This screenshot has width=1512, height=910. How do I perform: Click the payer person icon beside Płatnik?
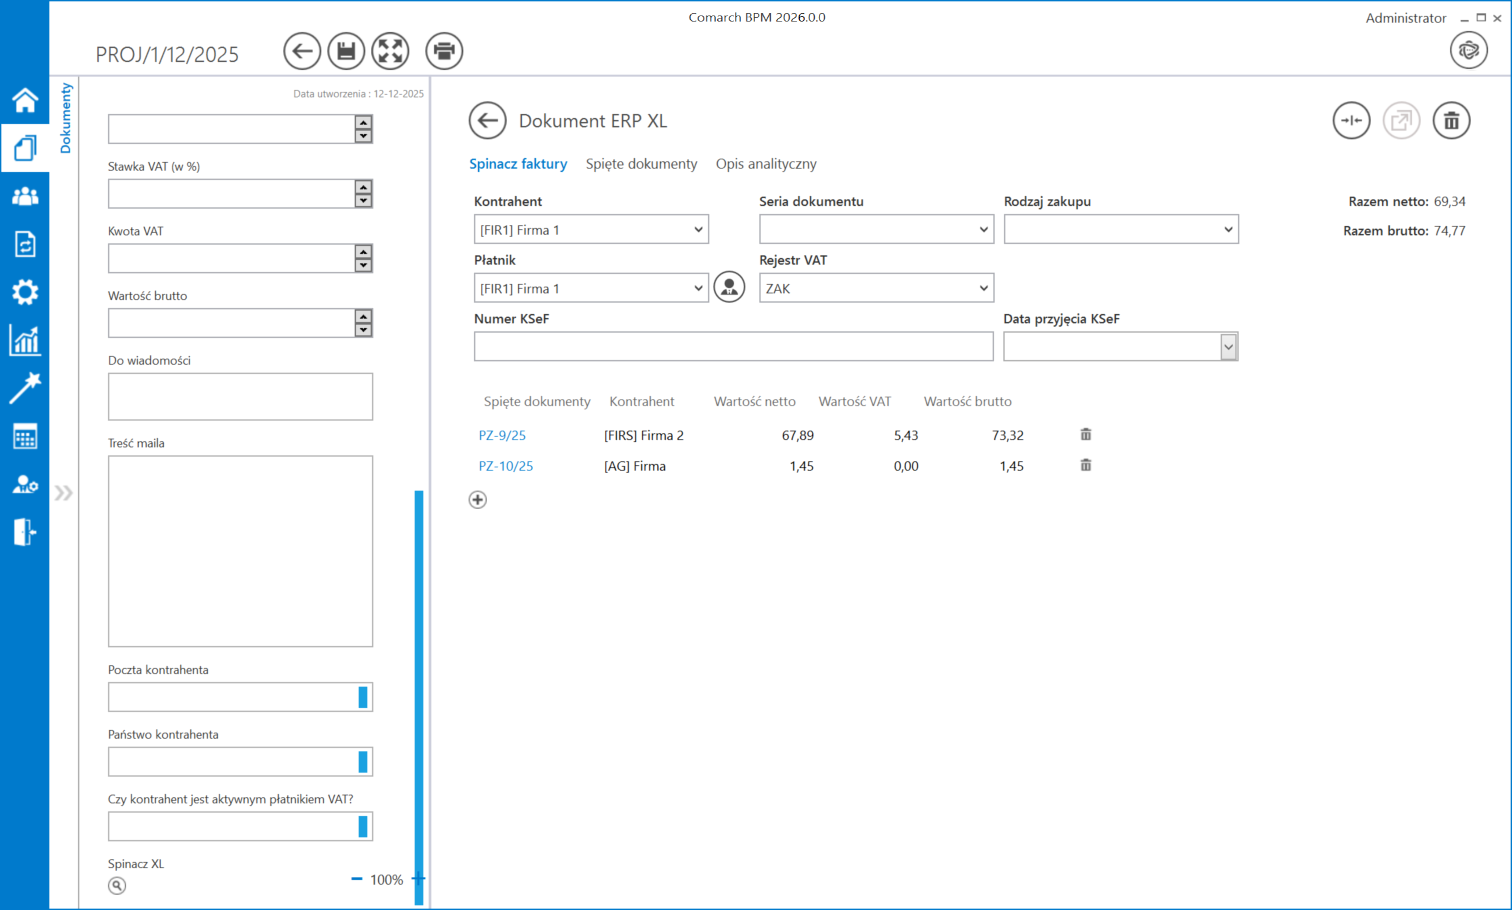(729, 288)
